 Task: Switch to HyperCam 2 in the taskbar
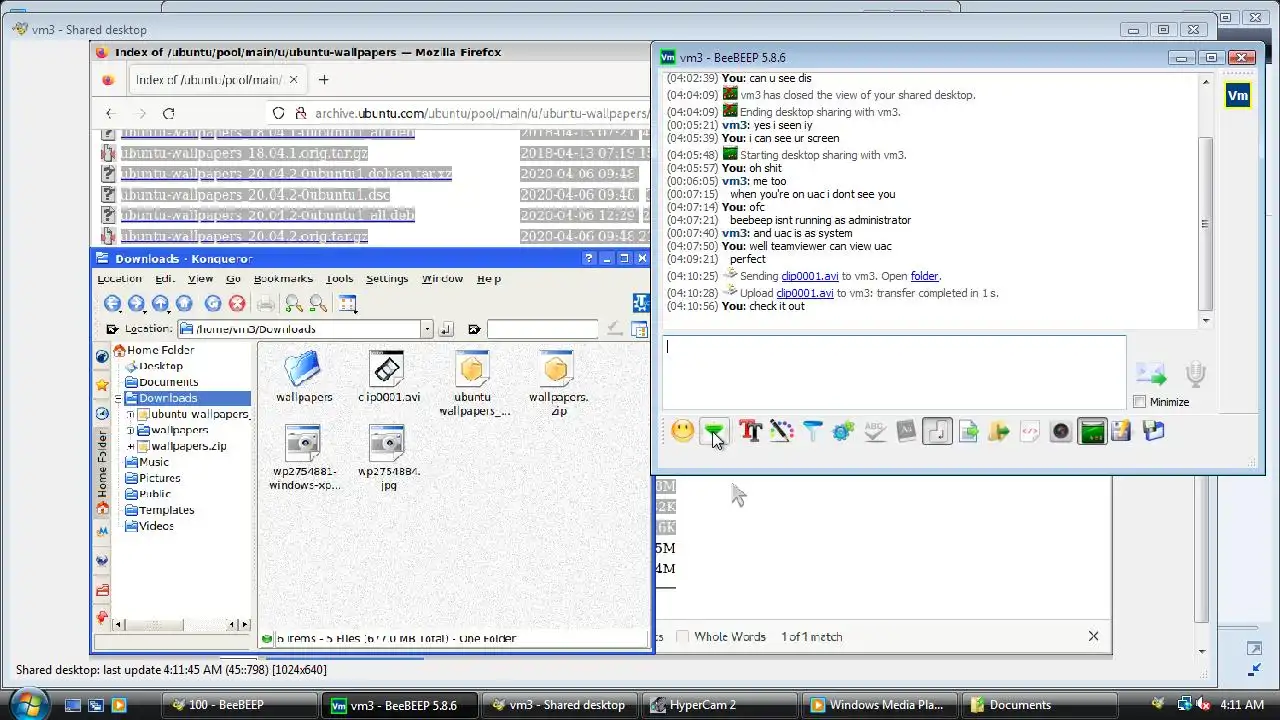[x=720, y=705]
